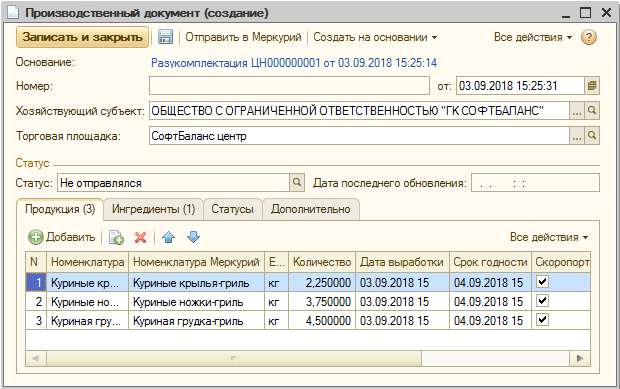Move row up with blue up arrow

pos(168,237)
